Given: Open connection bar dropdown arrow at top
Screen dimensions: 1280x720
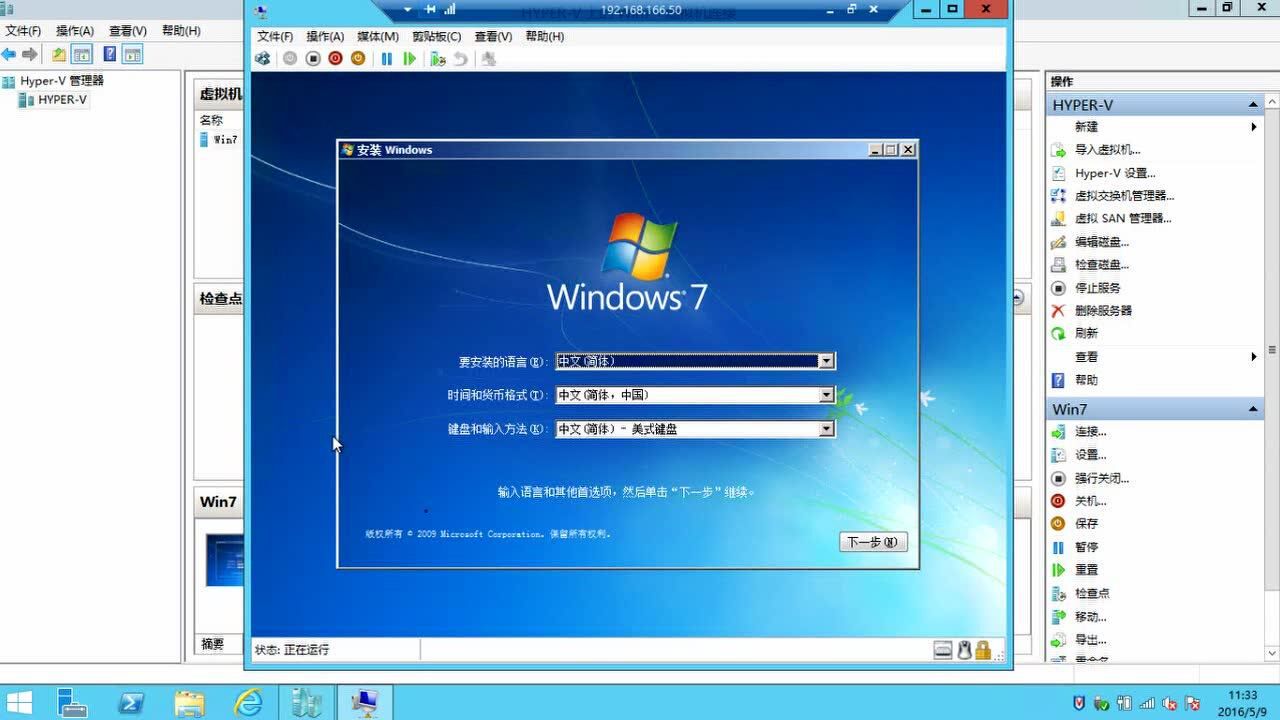Looking at the screenshot, I should point(408,10).
